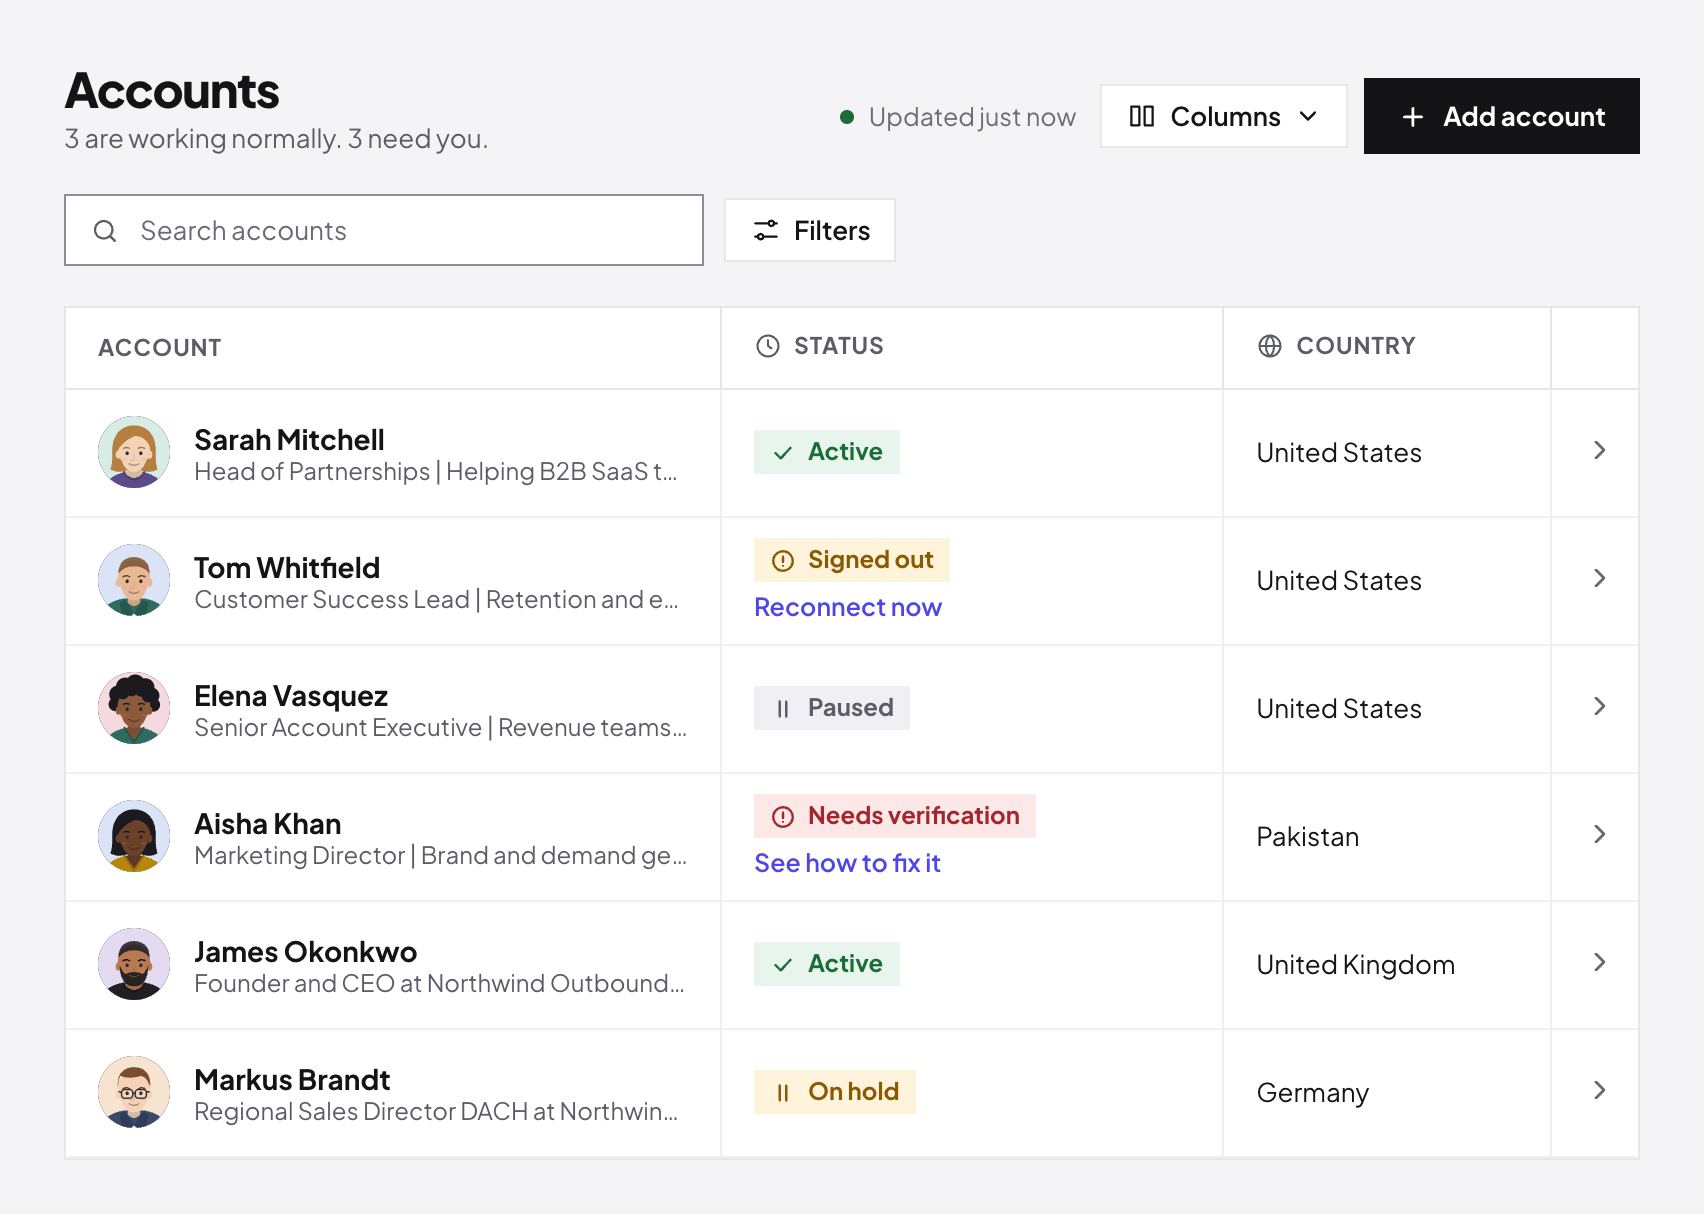Click Markus Brandt's avatar

[x=134, y=1092]
